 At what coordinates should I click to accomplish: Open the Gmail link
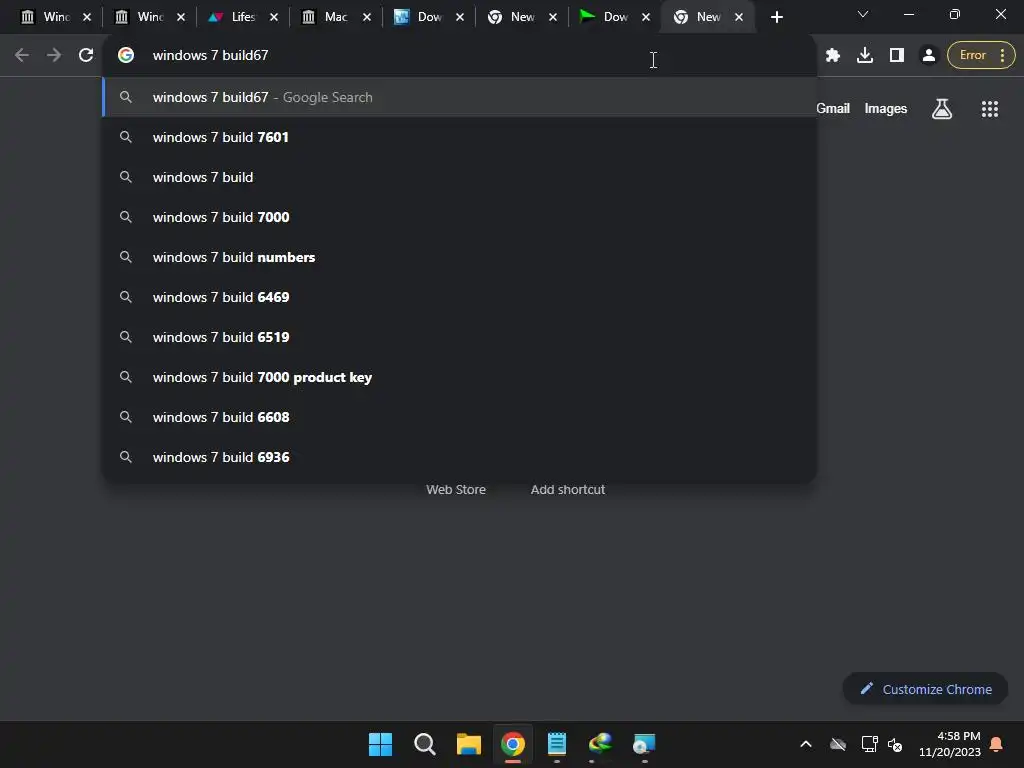point(833,108)
